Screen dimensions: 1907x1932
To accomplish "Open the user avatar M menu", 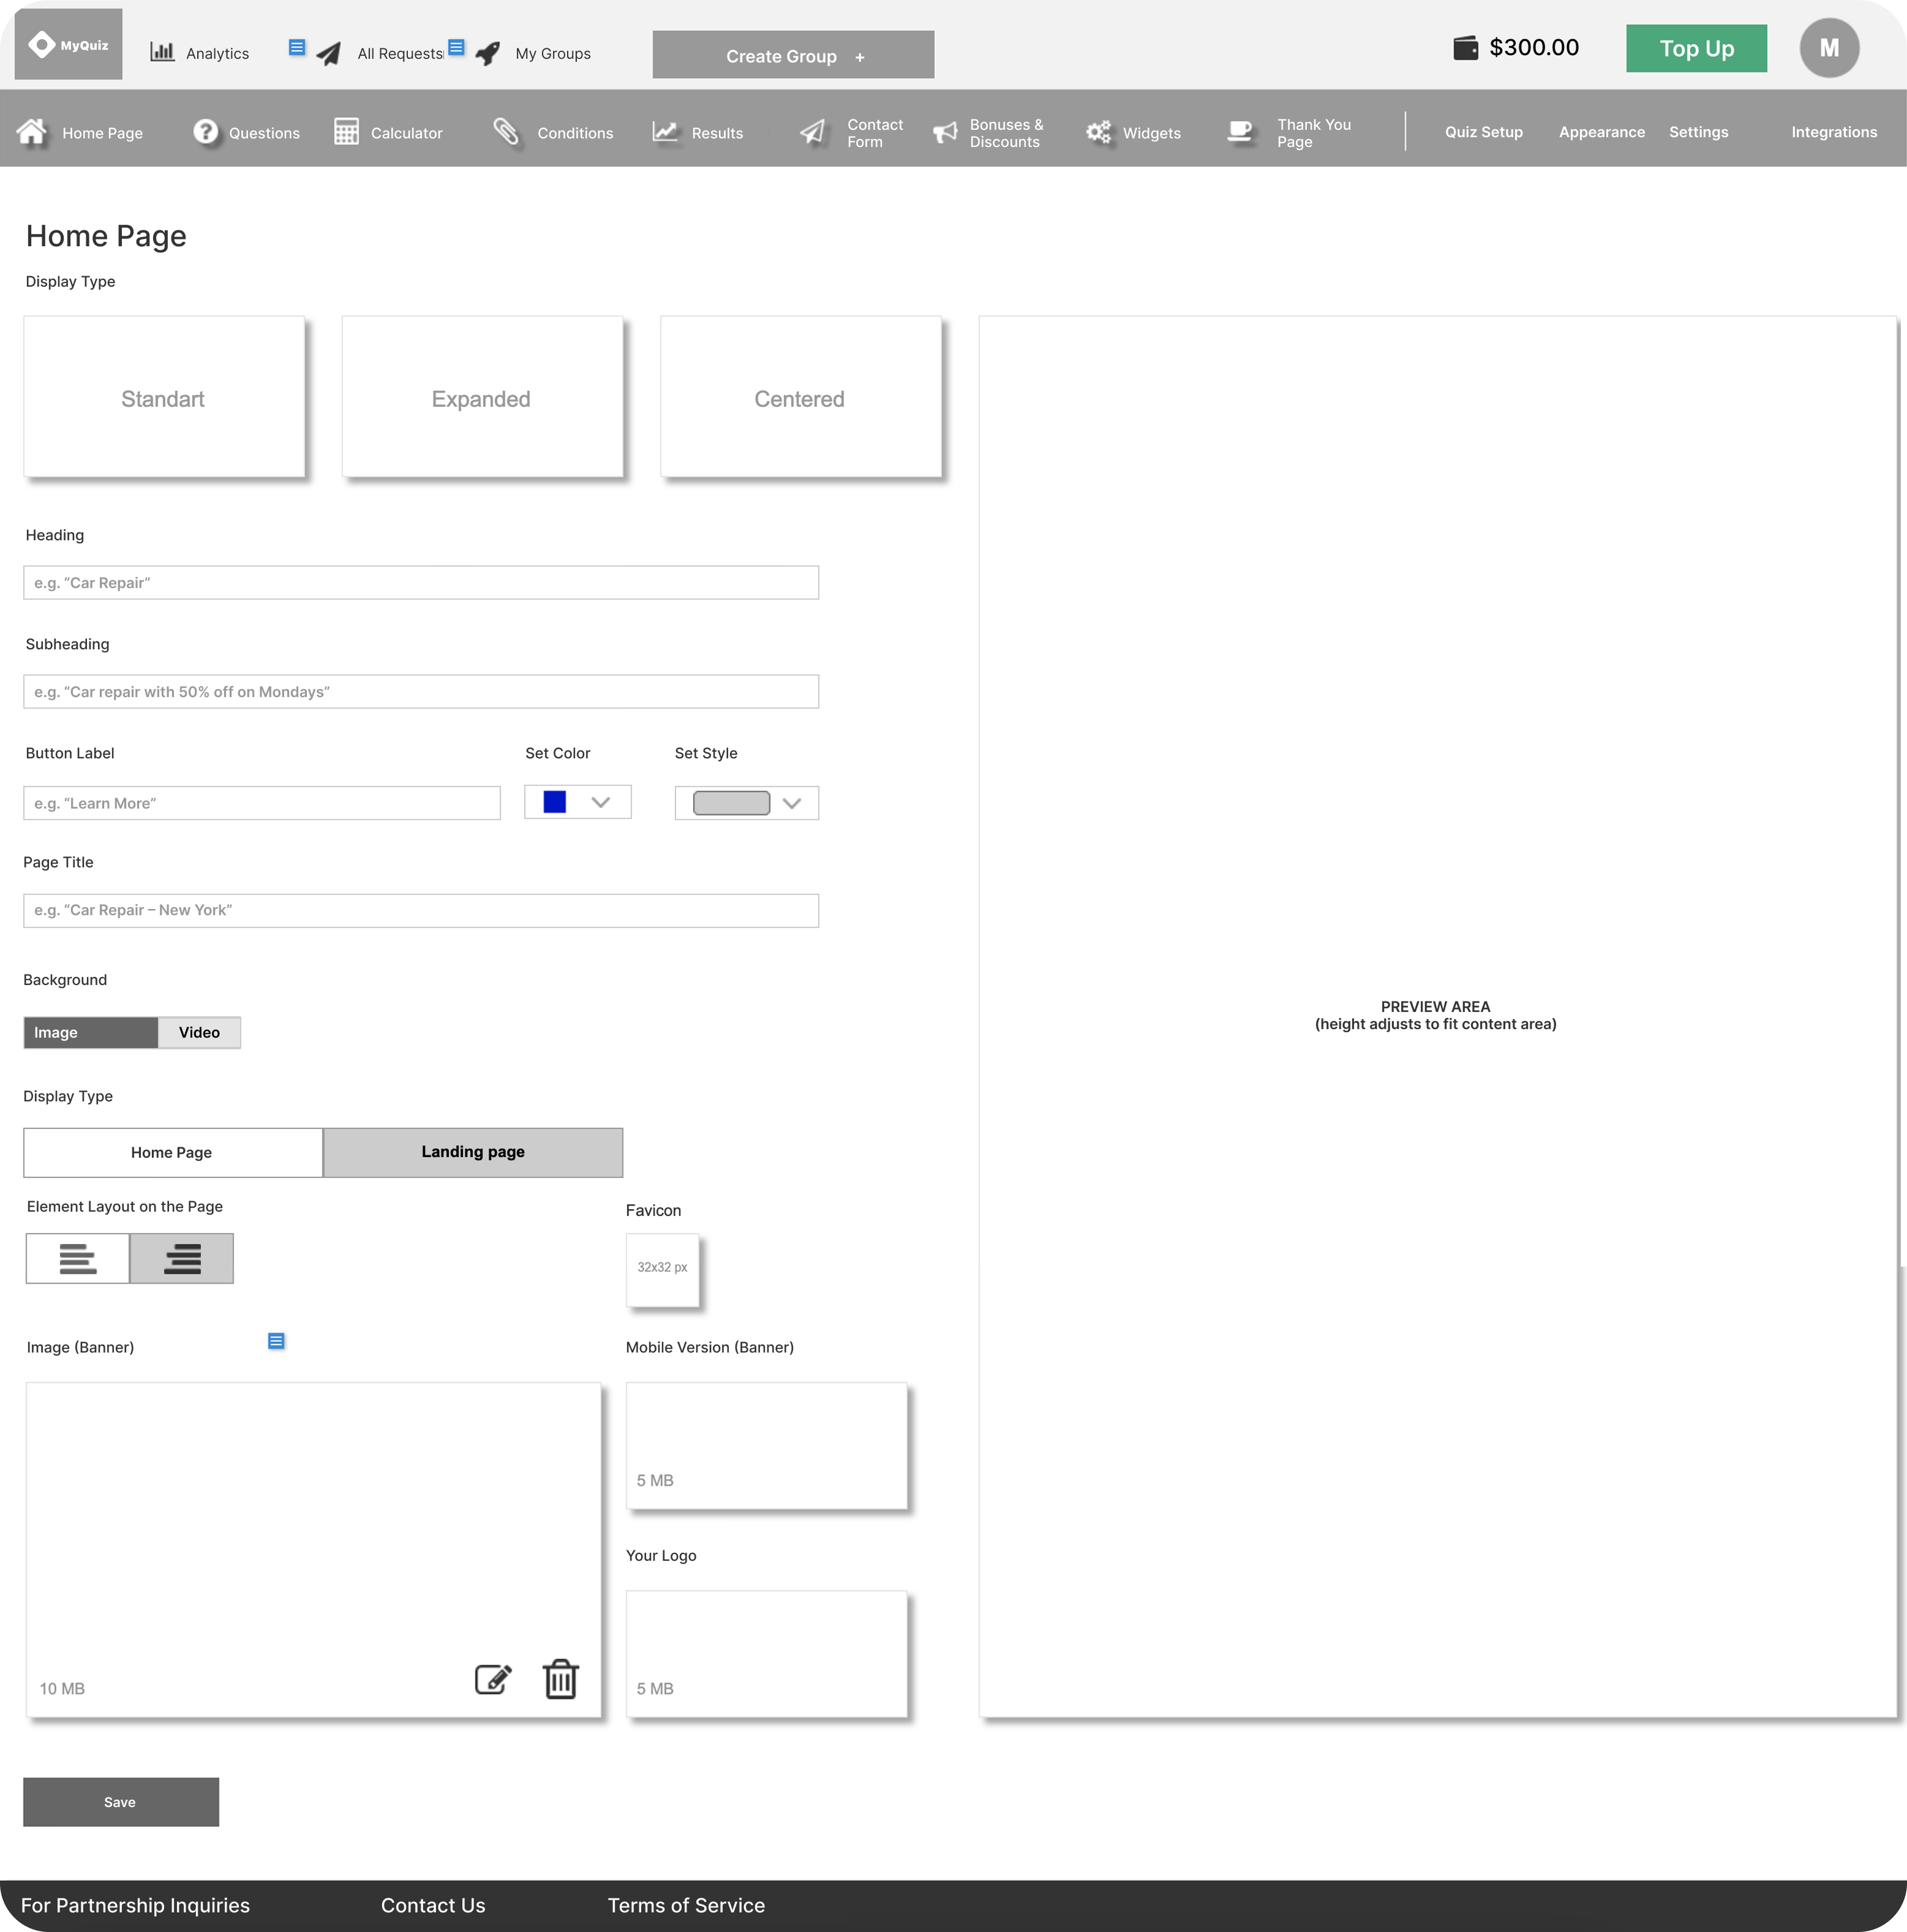I will pyautogui.click(x=1828, y=48).
